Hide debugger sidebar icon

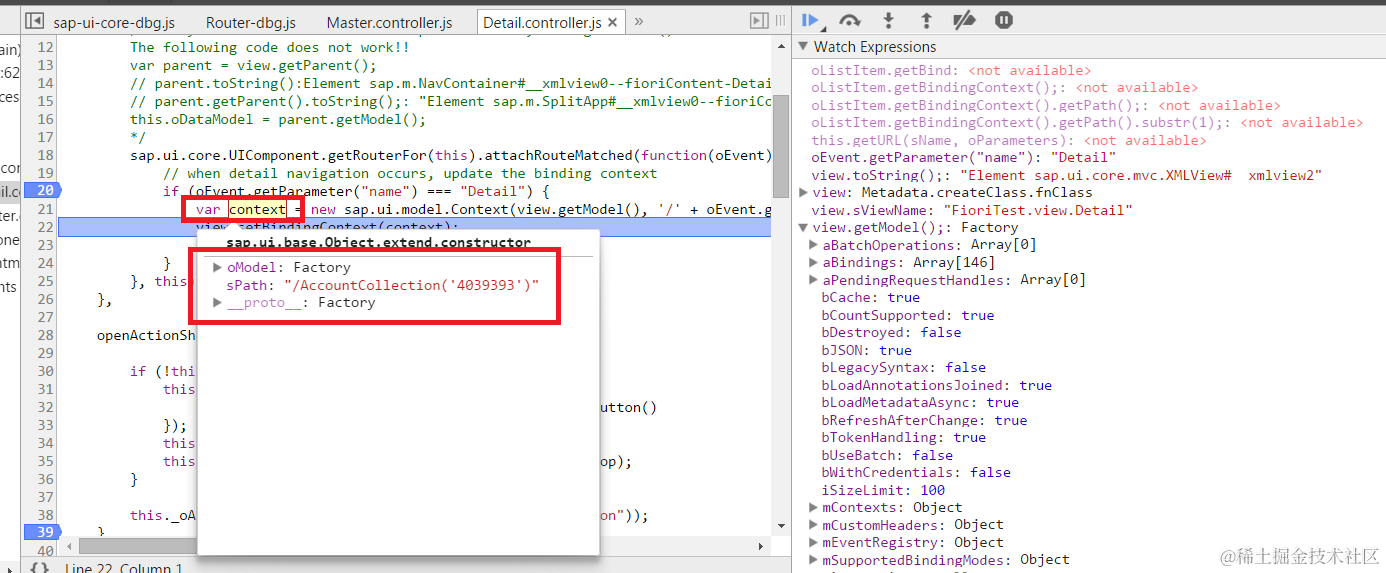760,21
